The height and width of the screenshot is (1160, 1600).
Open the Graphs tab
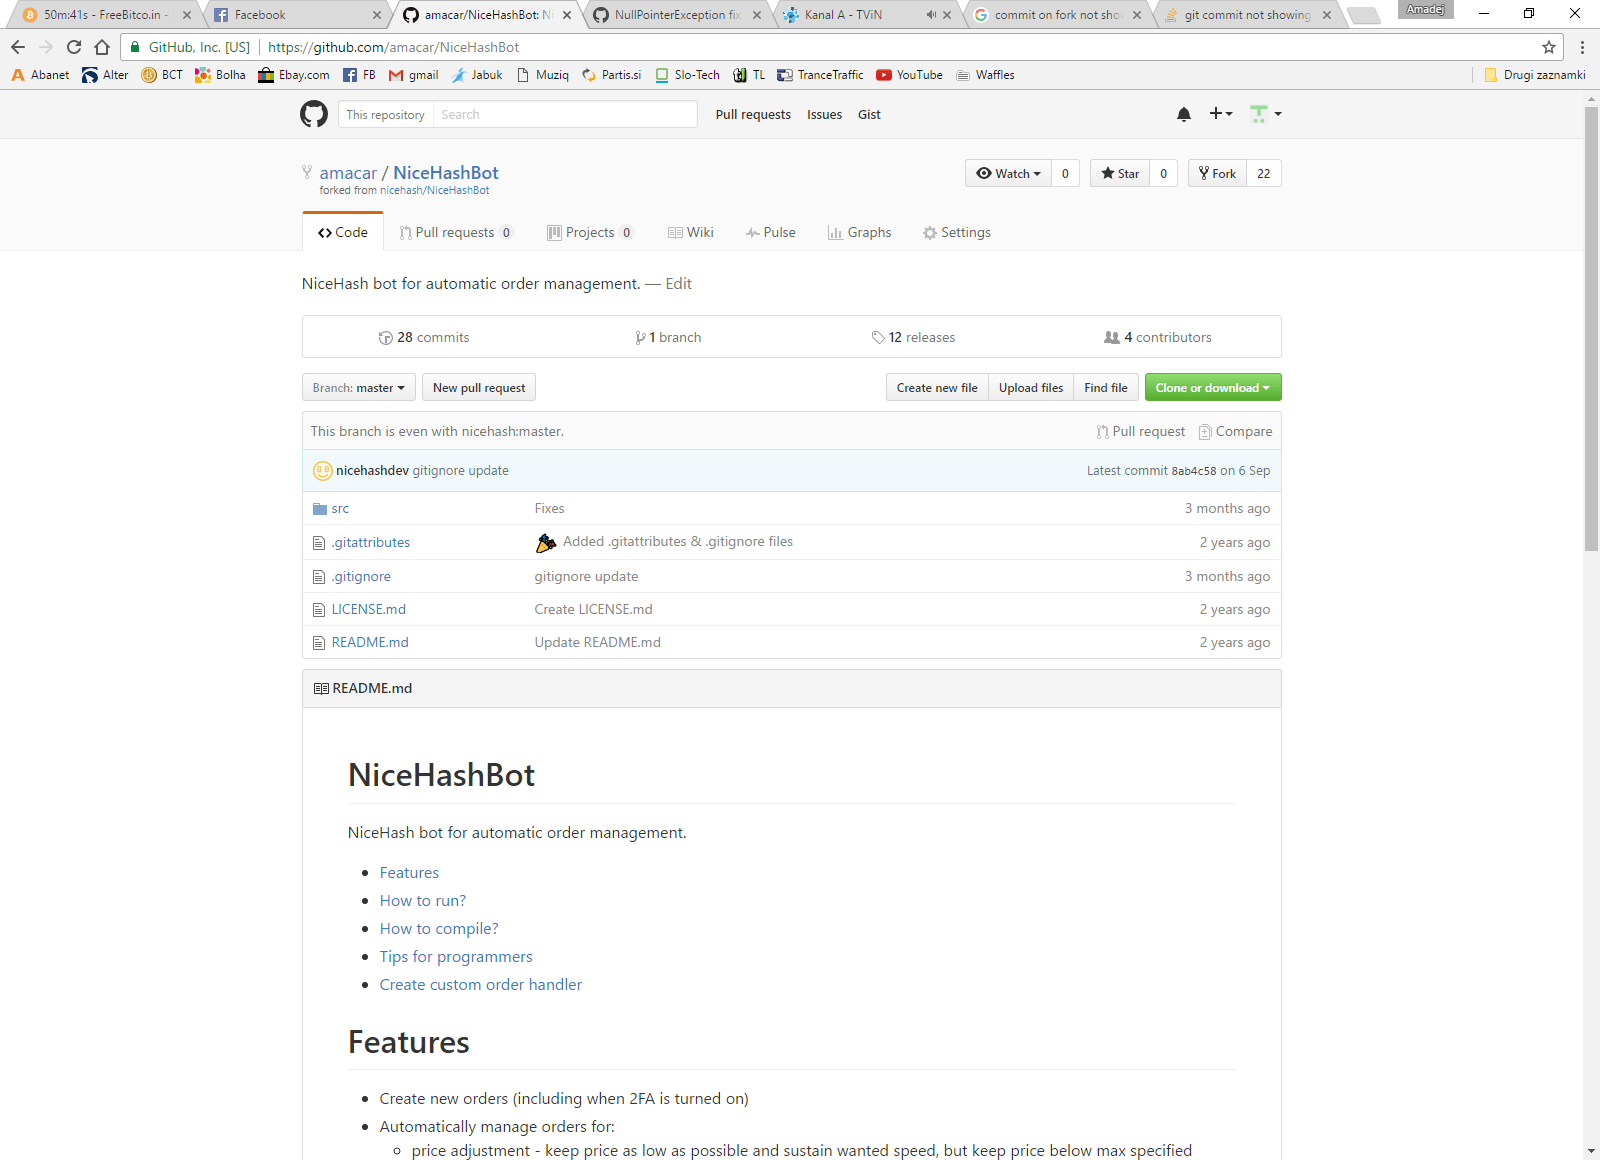click(x=859, y=232)
